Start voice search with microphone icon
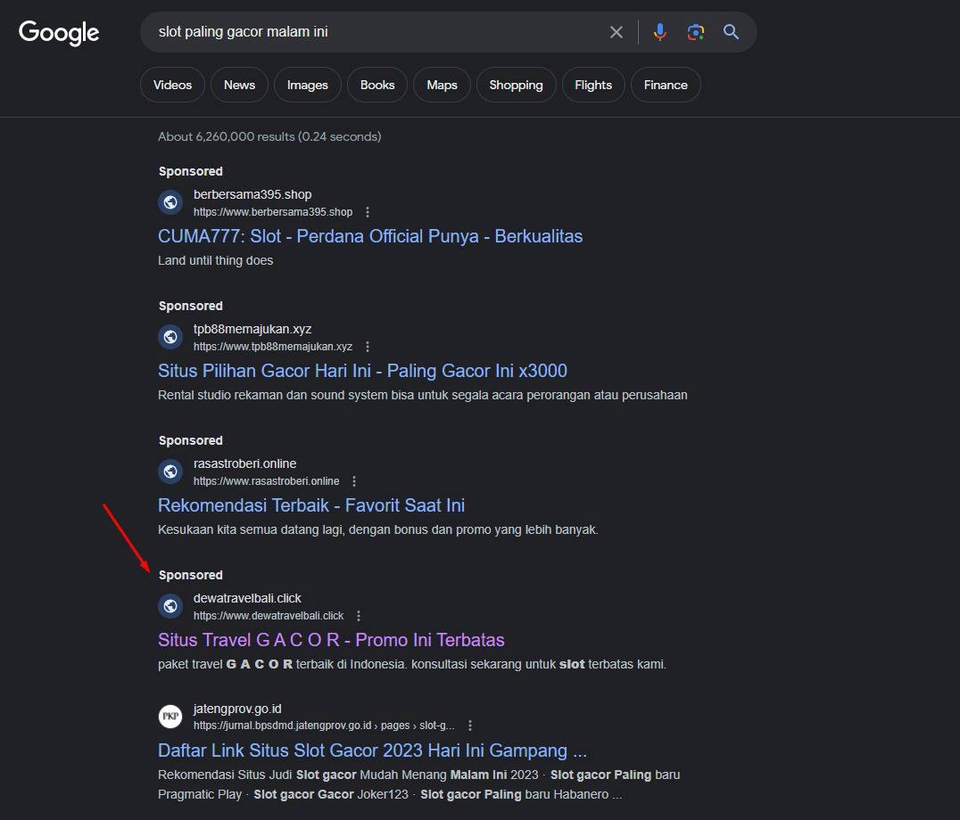Viewport: 960px width, 820px height. 659,32
